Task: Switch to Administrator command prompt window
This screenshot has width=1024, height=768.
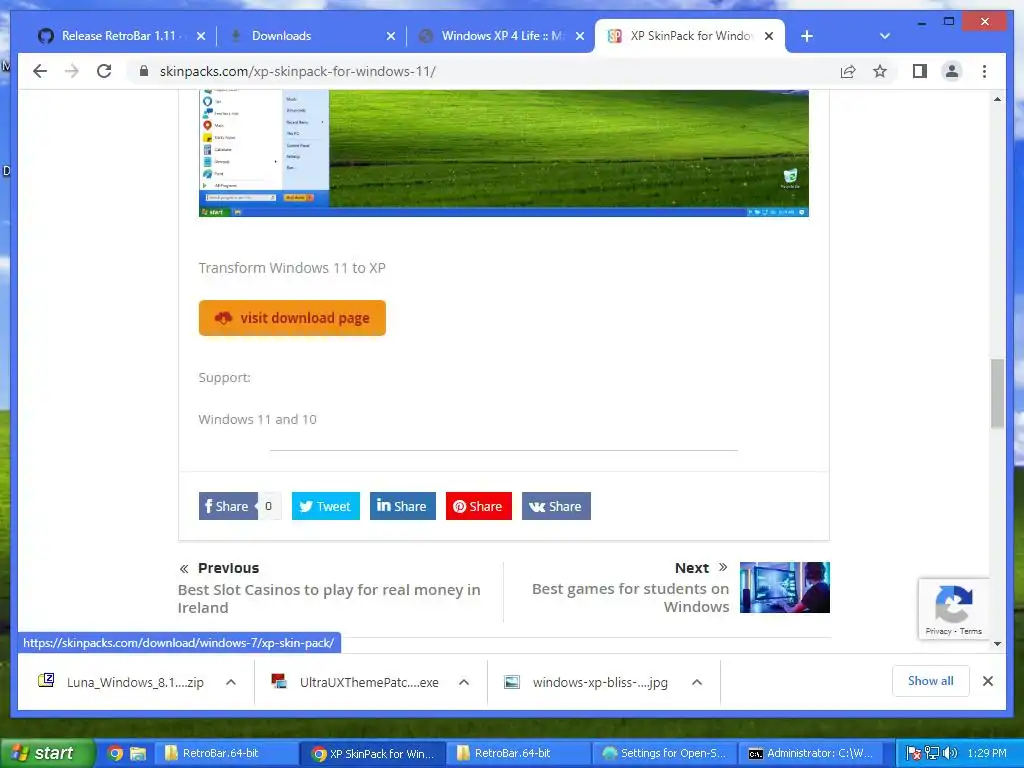Action: 811,753
